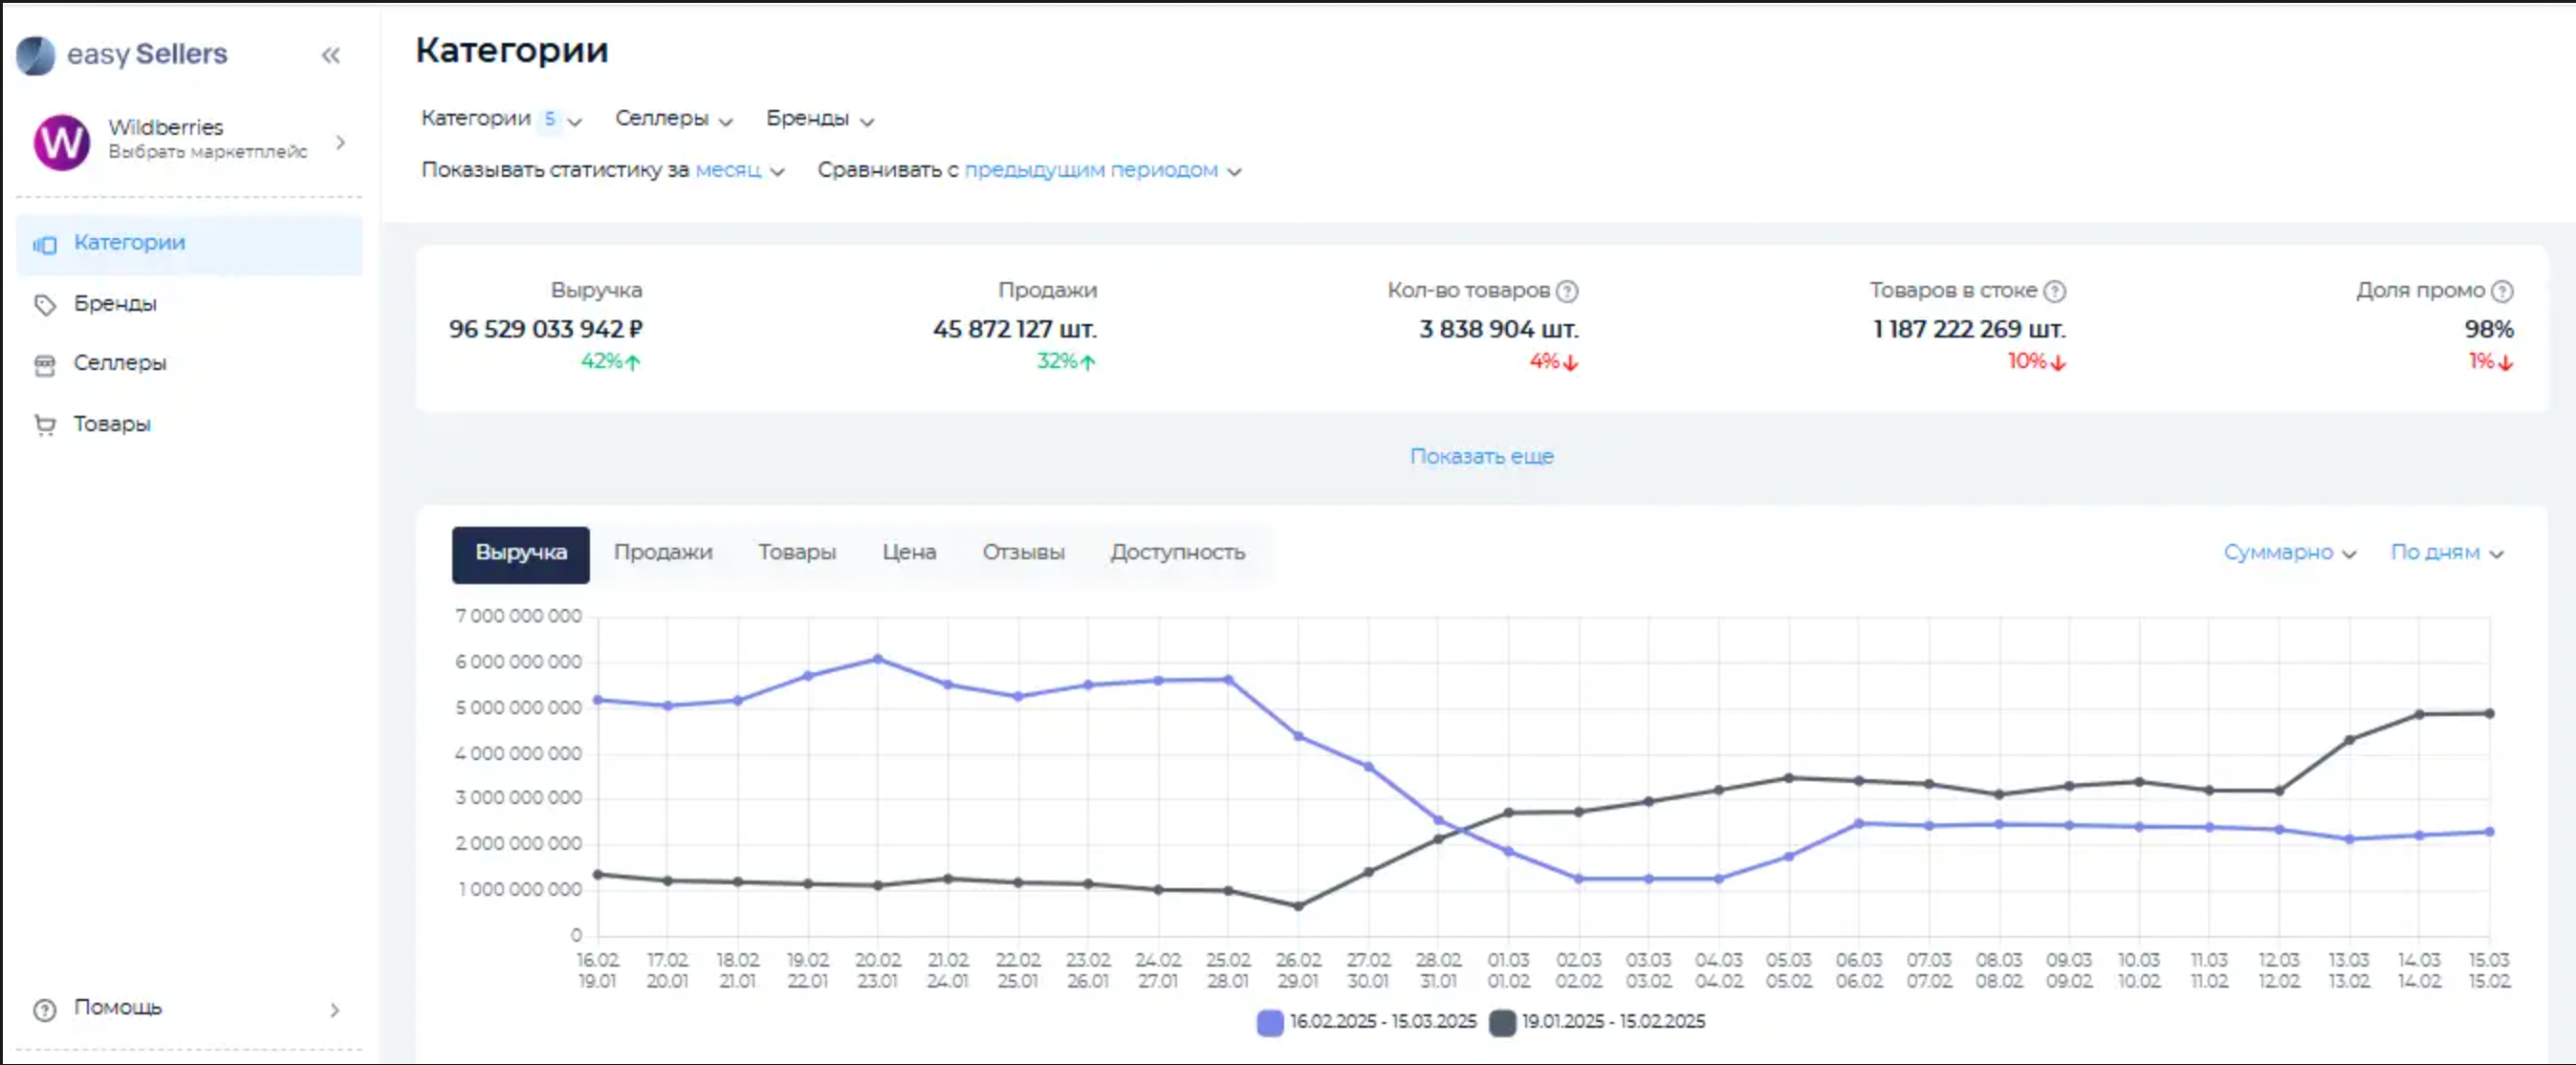The width and height of the screenshot is (2576, 1065).
Task: Open Селлеры section via store icon
Action: pyautogui.click(x=45, y=365)
